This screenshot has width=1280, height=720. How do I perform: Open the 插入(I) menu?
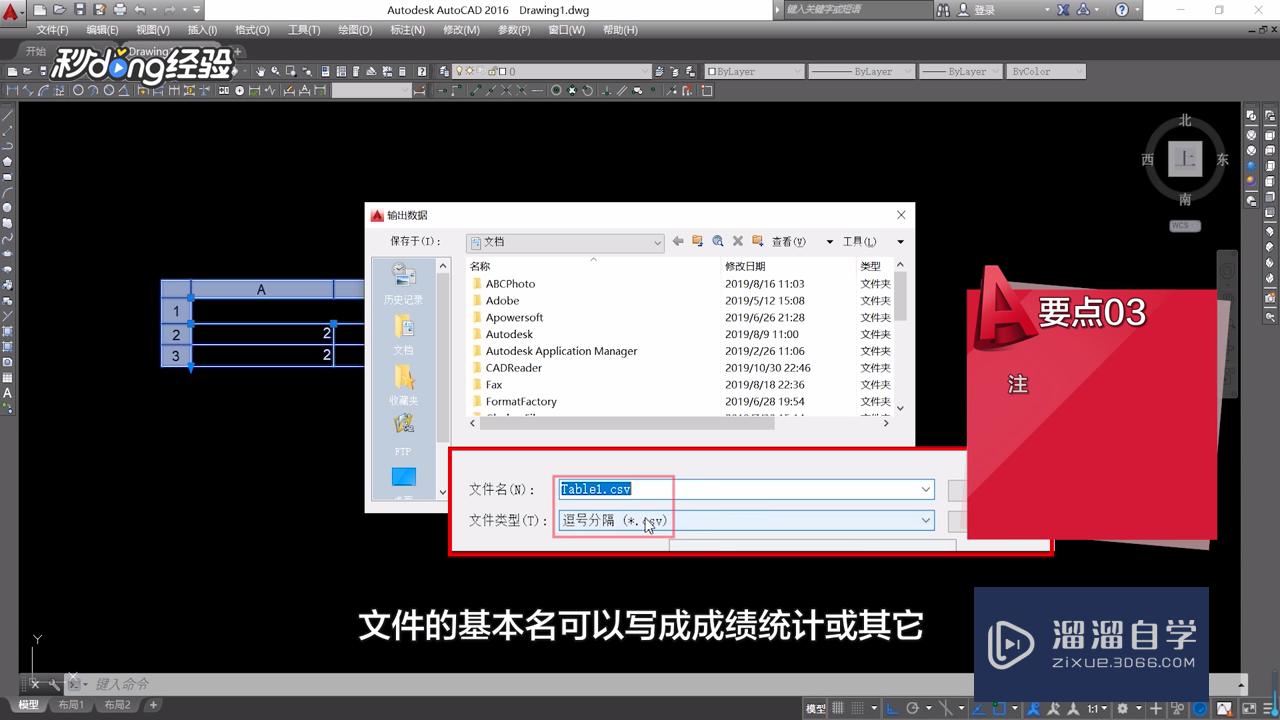[202, 30]
